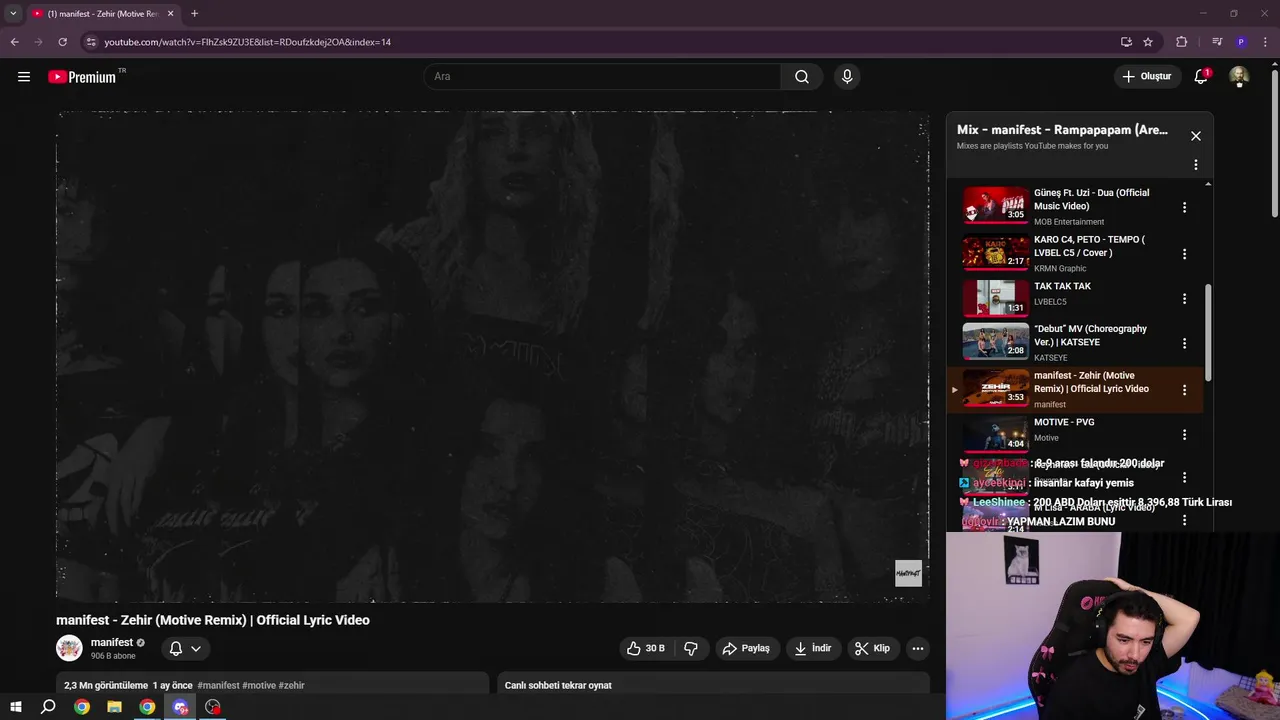Download video with İndir button
The height and width of the screenshot is (720, 1280).
pos(813,649)
